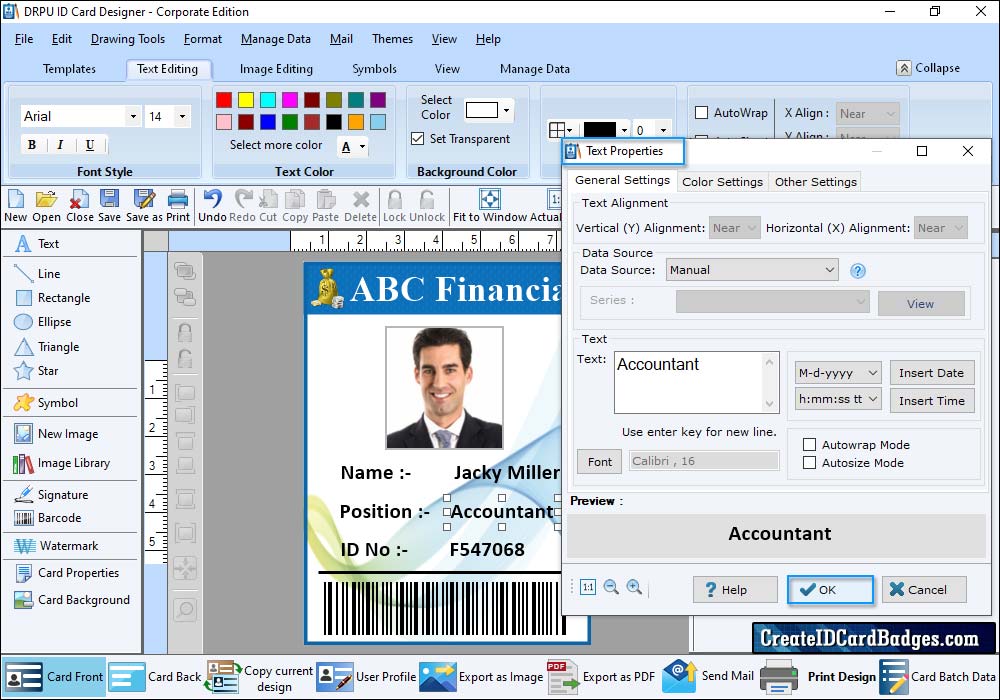Switch to Color Settings tab
Viewport: 1000px width, 700px height.
tap(722, 182)
